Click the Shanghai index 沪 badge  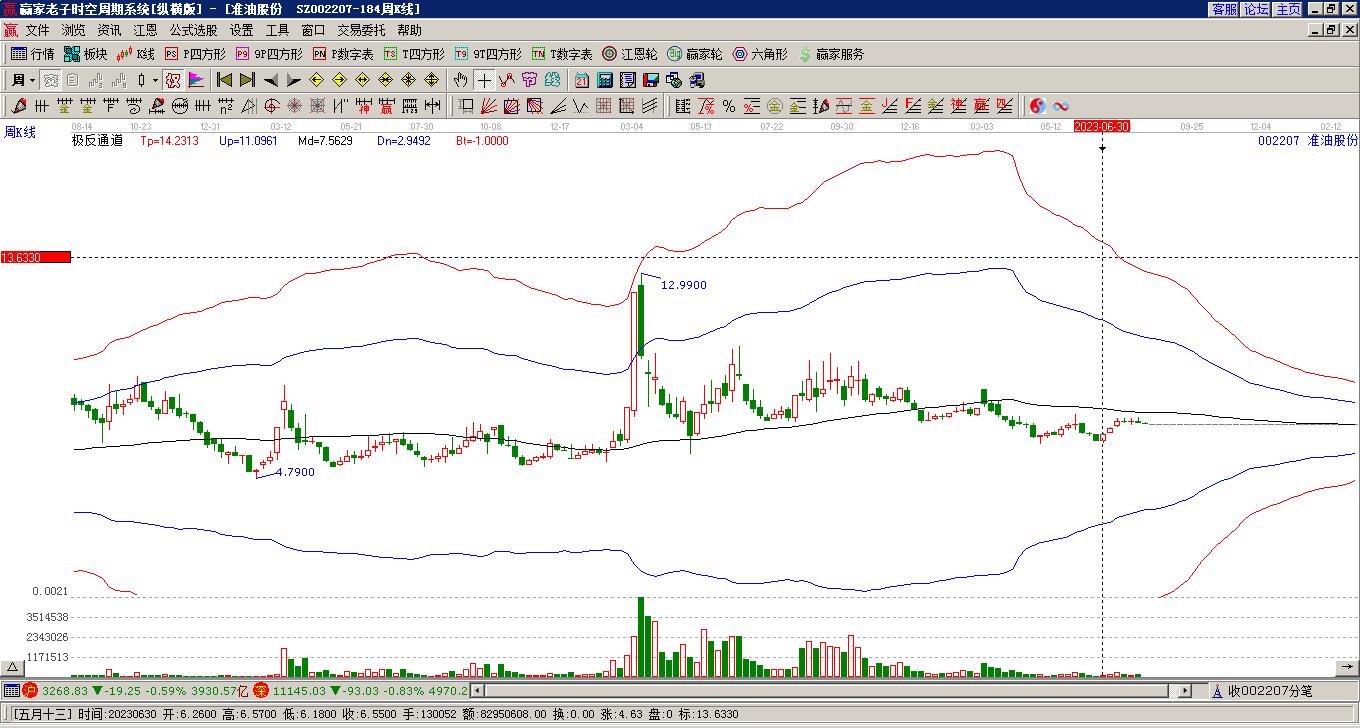[30, 690]
